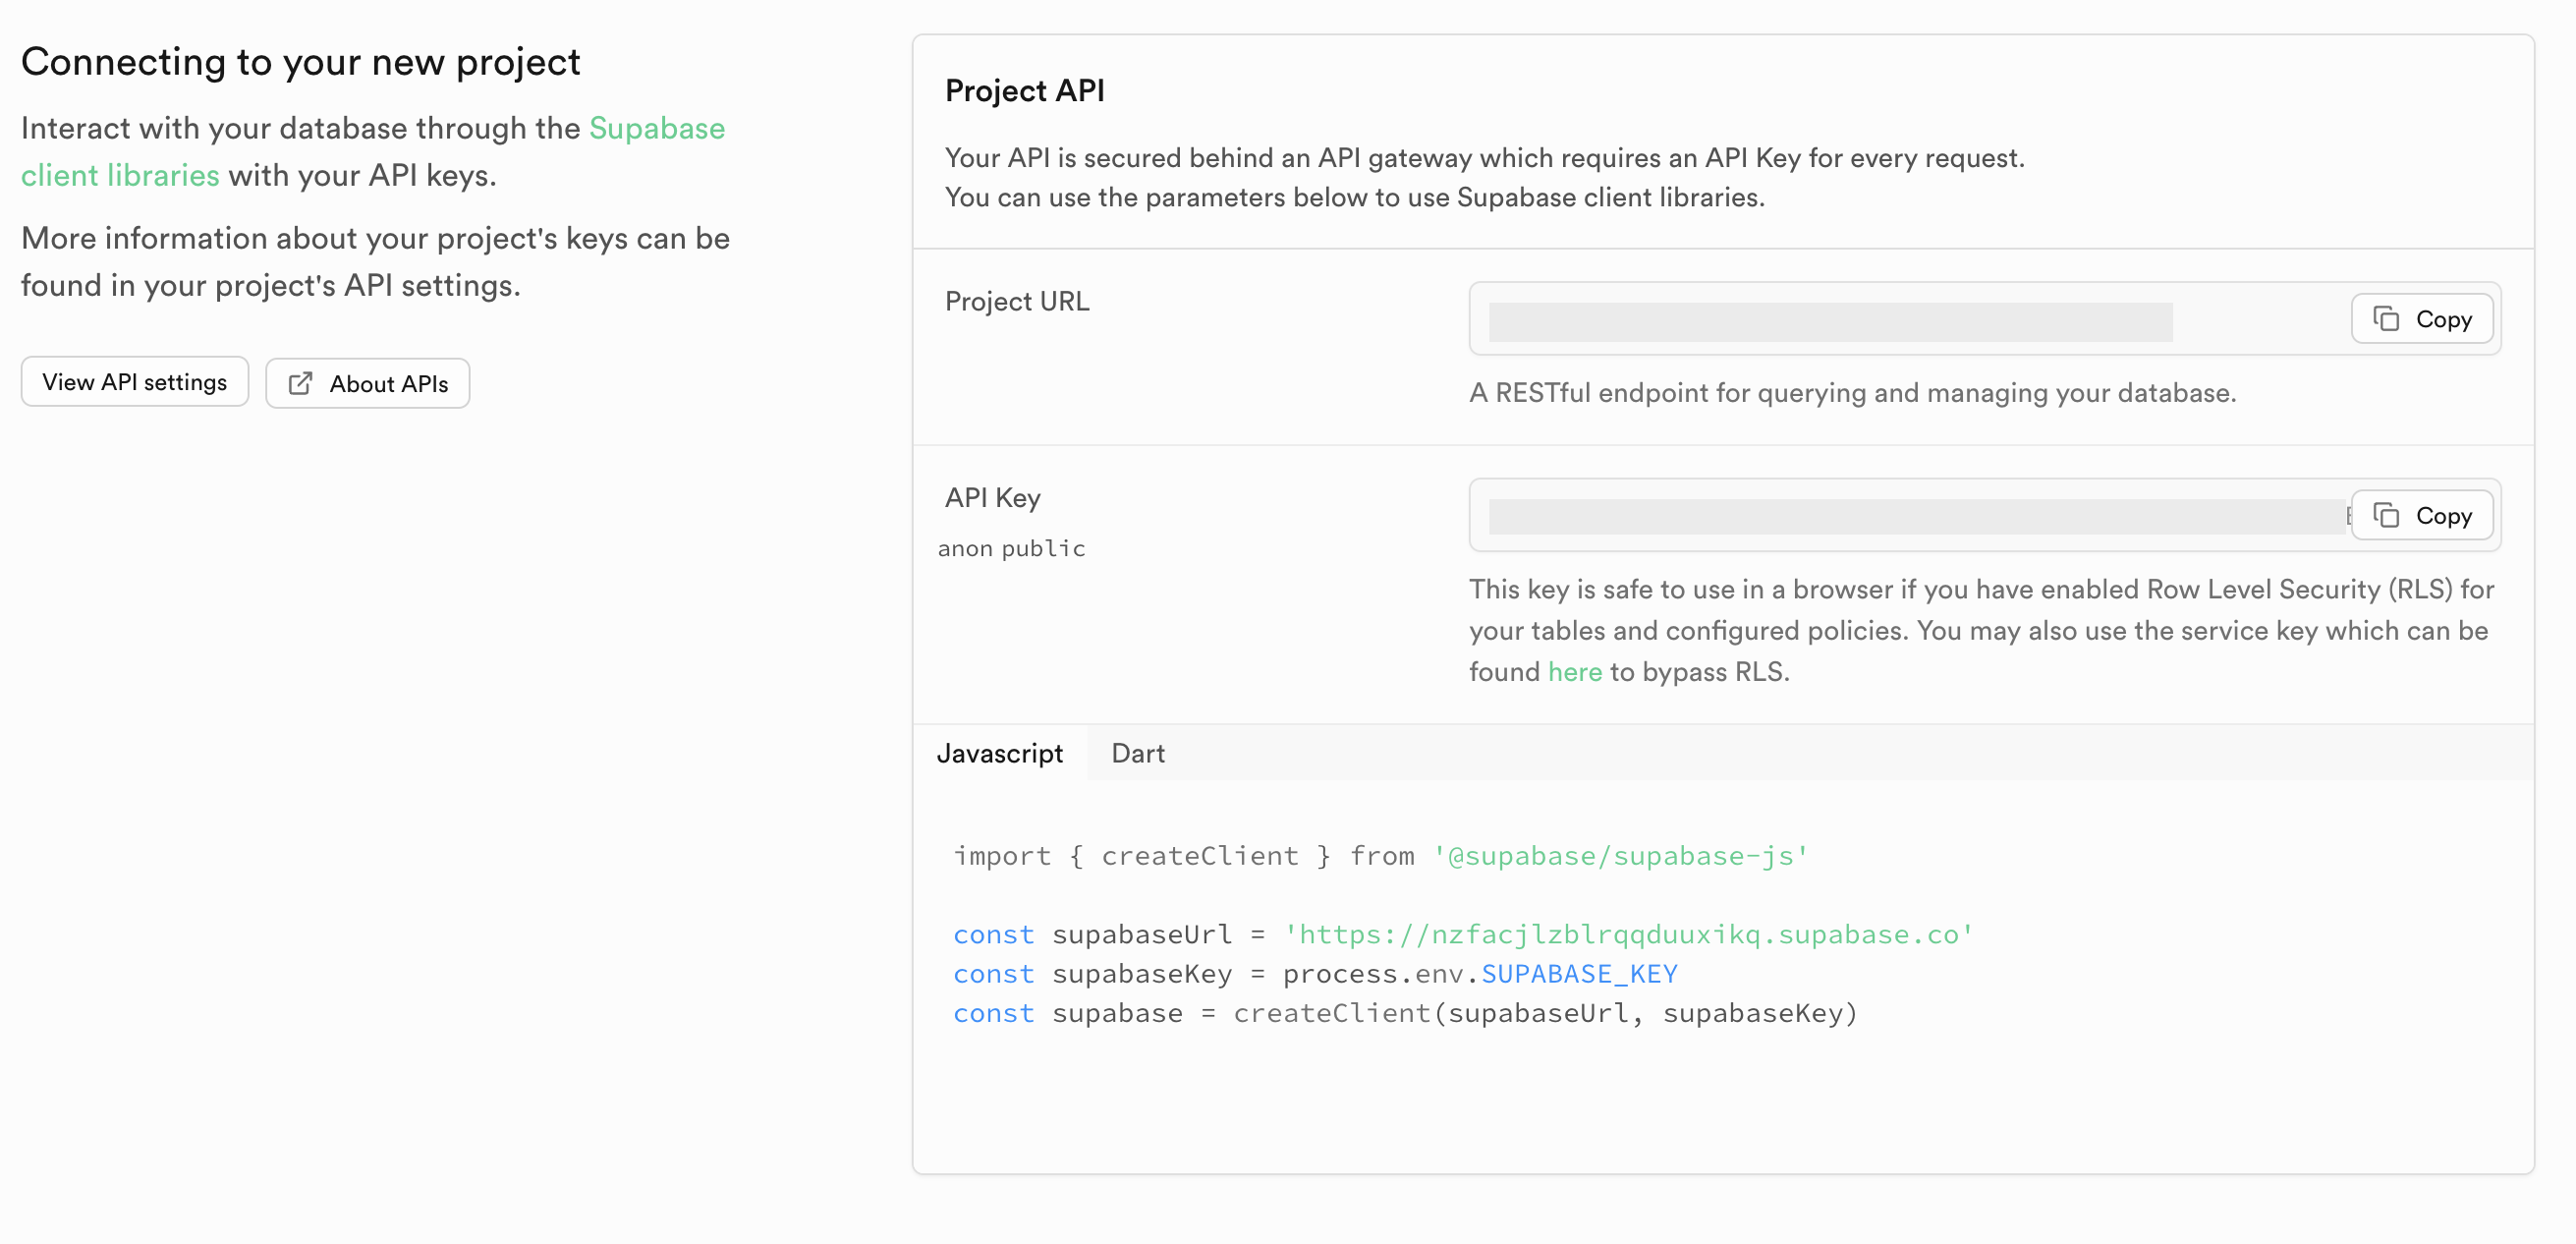Click the Copy text for Project URL

coord(2443,319)
